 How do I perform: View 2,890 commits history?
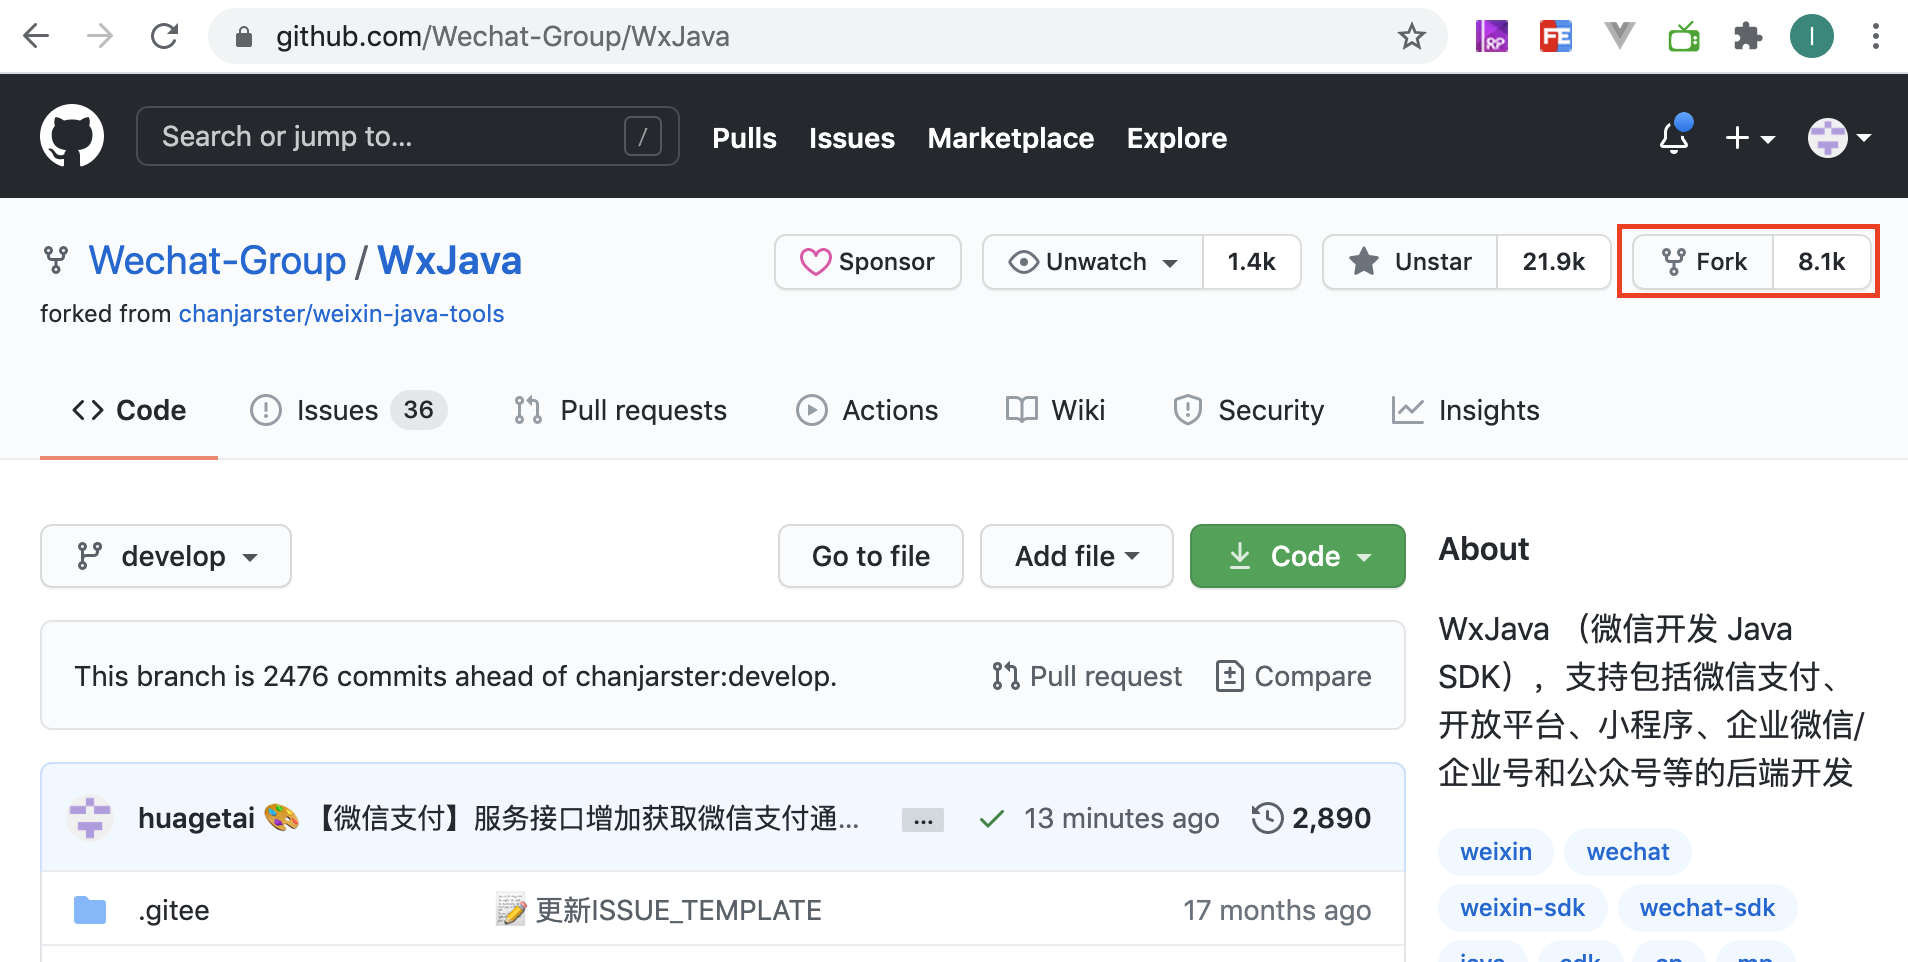tap(1312, 818)
